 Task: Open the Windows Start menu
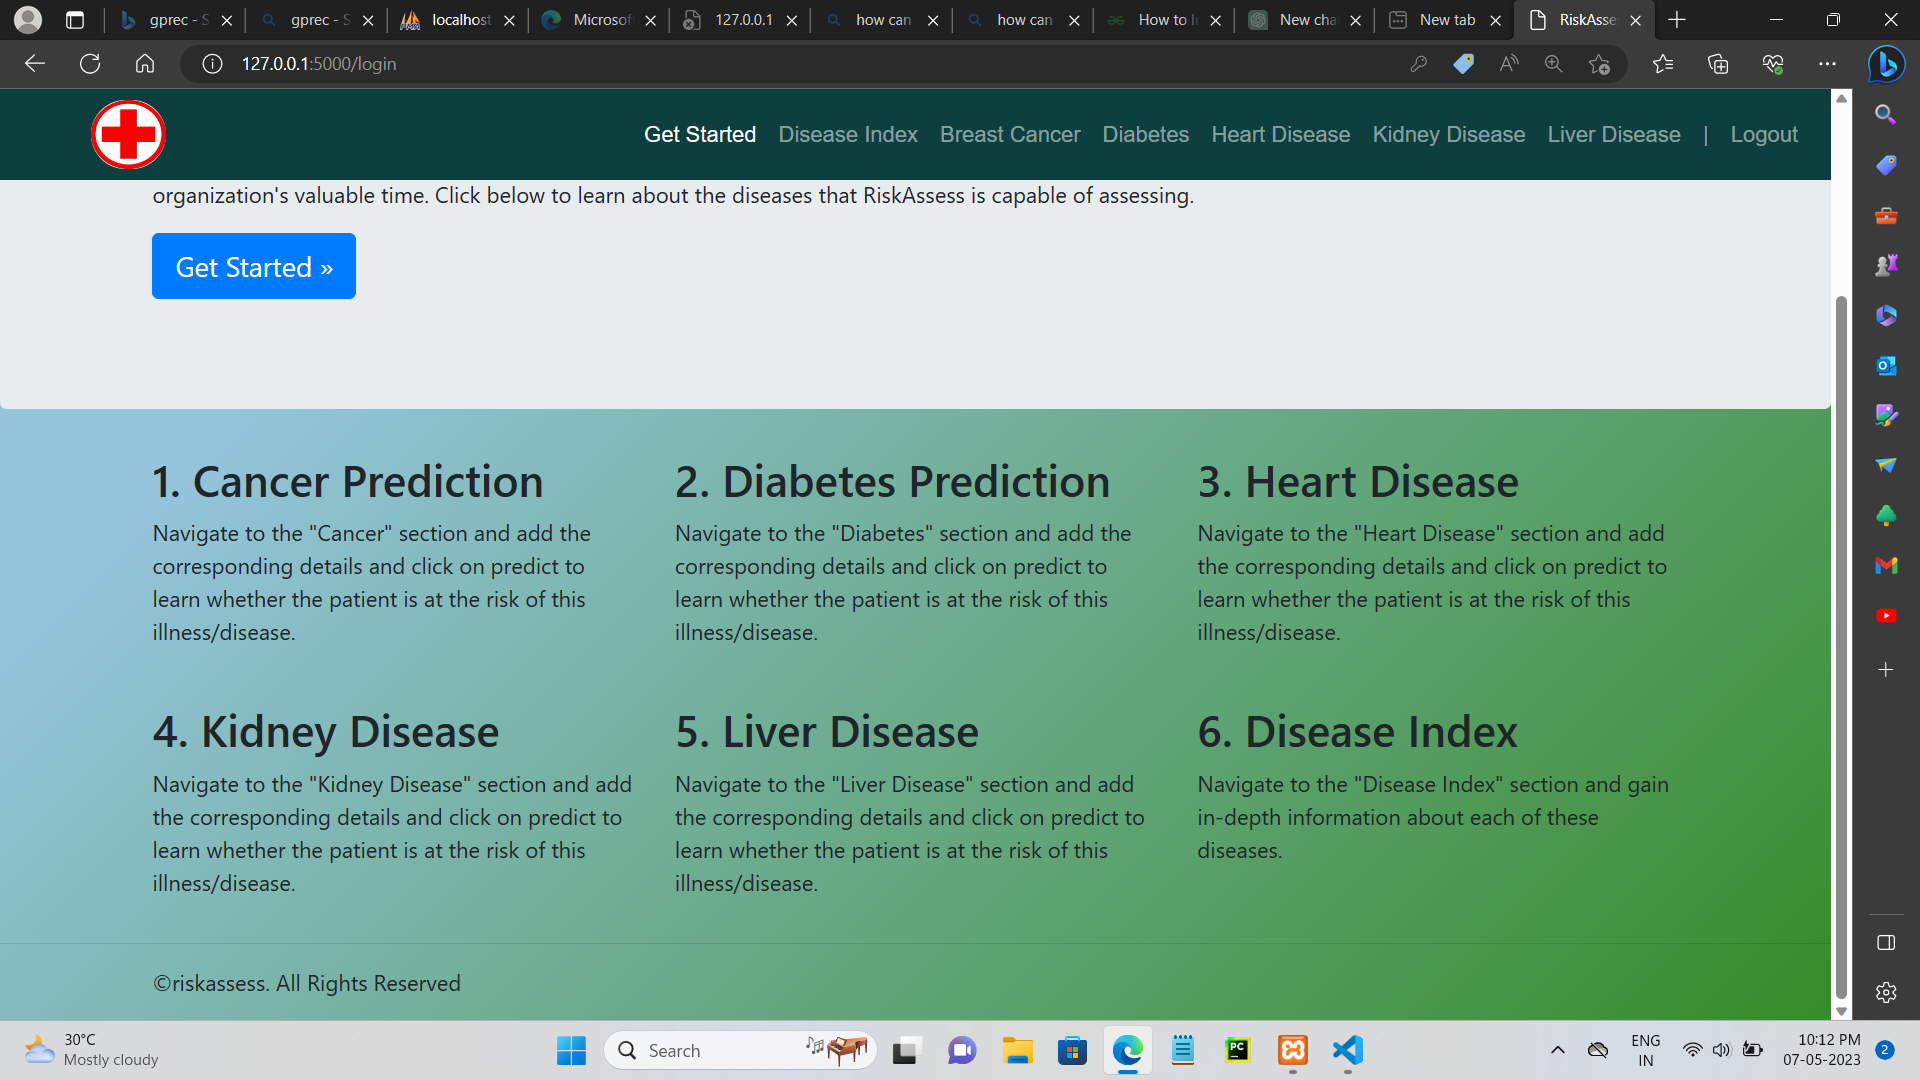[x=571, y=1050]
